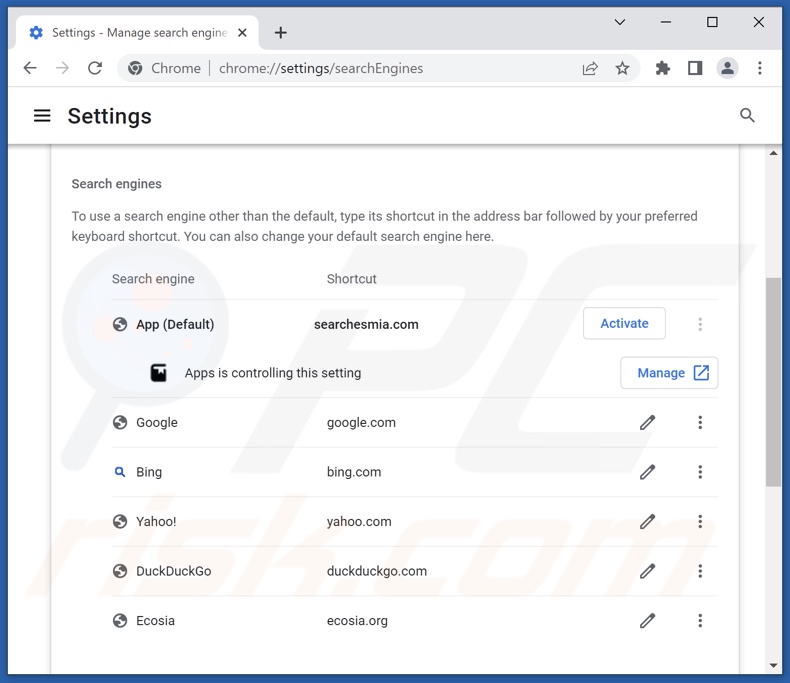This screenshot has width=790, height=683.
Task: Open more actions for Bing row
Action: [x=700, y=472]
